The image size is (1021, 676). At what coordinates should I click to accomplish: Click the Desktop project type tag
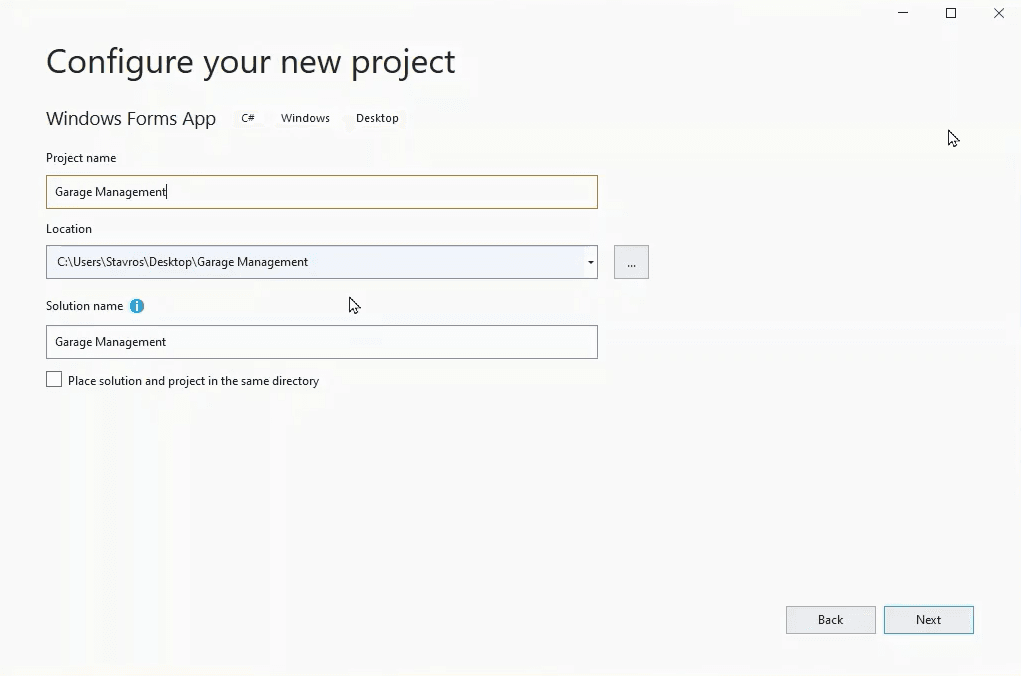377,118
